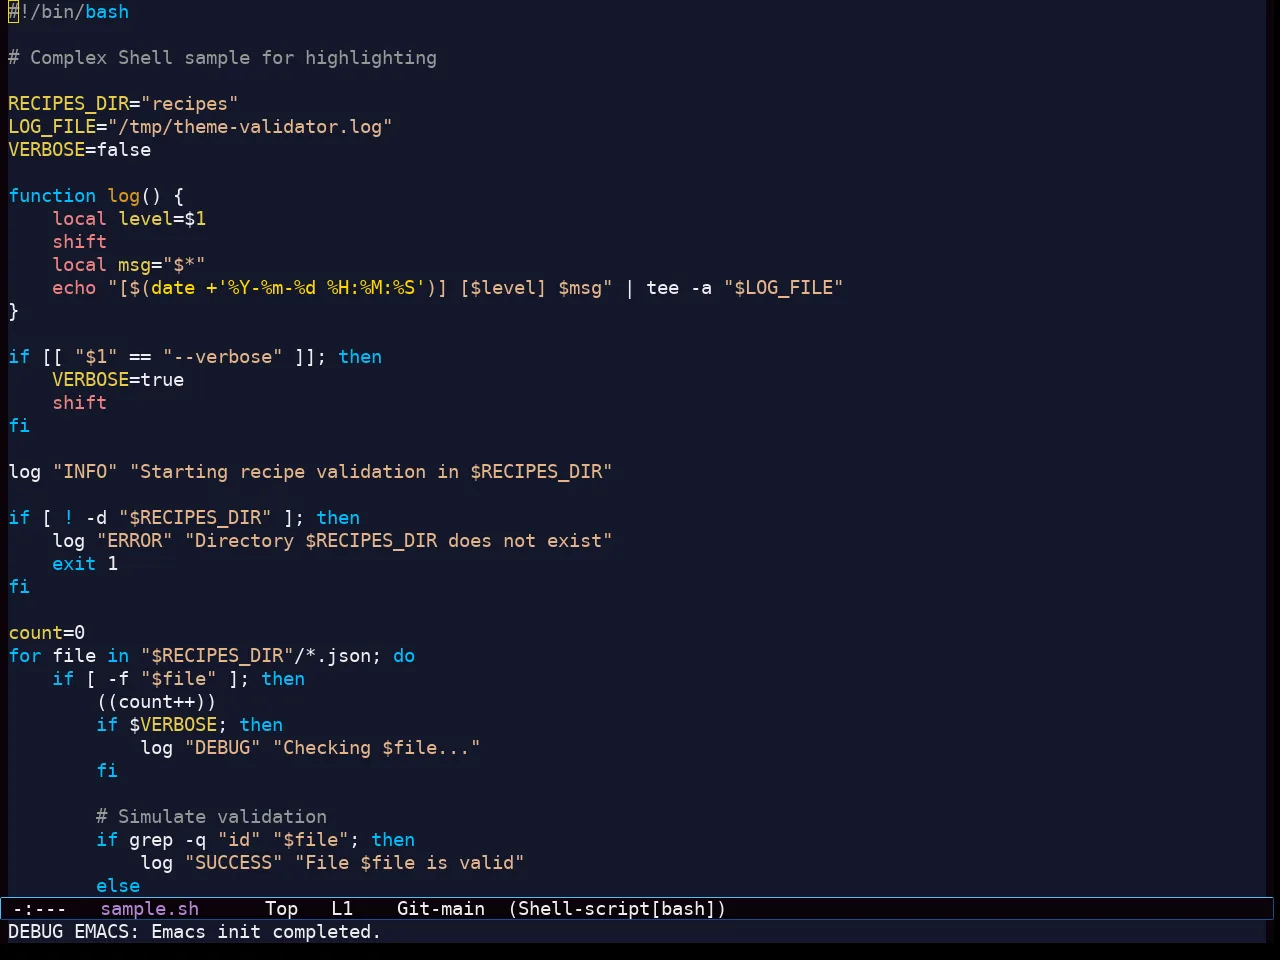Click 'local msg="$*"' line
The width and height of the screenshot is (1280, 960).
point(129,265)
